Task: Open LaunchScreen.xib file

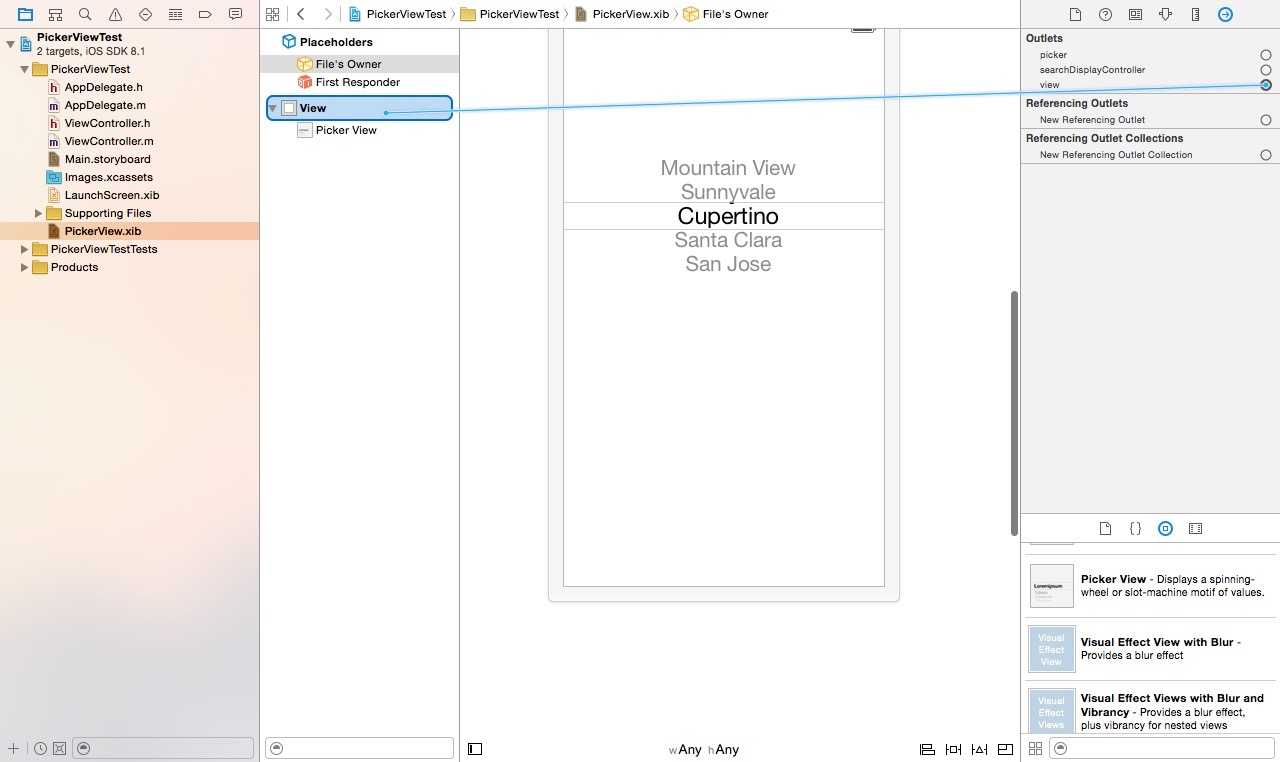Action: [x=111, y=195]
